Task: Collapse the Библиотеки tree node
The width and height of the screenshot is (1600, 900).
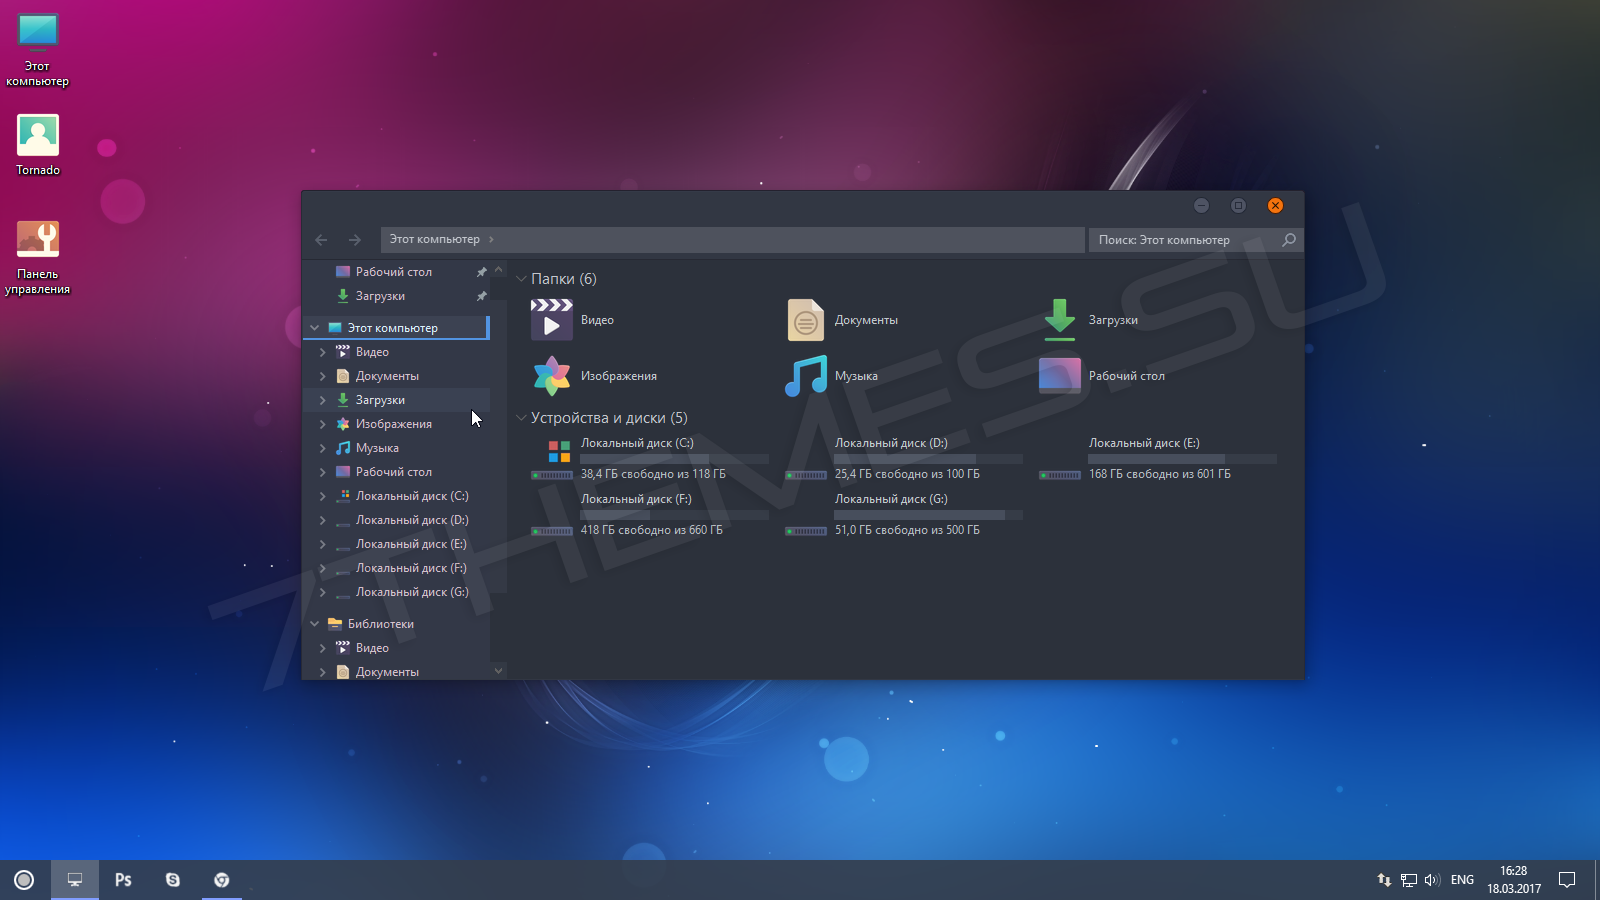Action: (314, 624)
